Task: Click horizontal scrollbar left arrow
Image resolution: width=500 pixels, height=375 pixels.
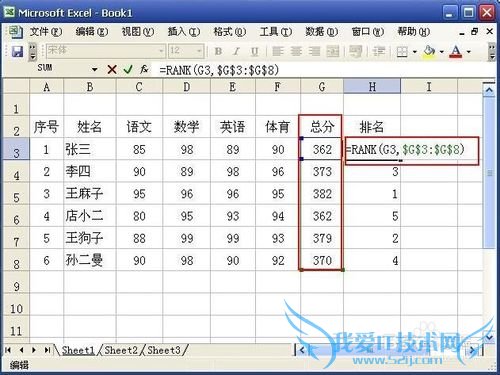Action: (302, 350)
